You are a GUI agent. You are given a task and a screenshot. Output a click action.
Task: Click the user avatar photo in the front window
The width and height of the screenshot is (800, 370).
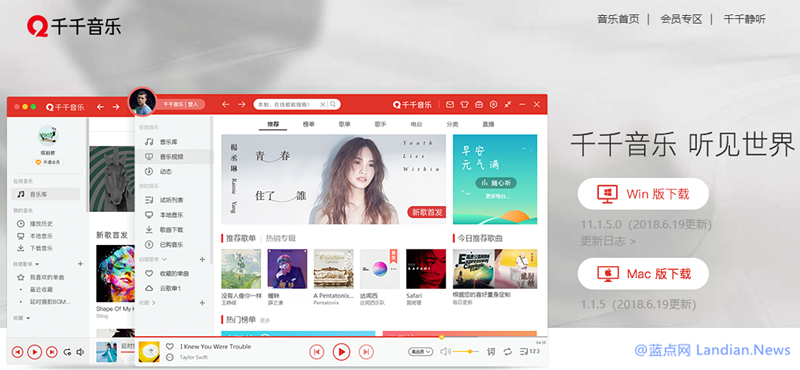click(142, 102)
